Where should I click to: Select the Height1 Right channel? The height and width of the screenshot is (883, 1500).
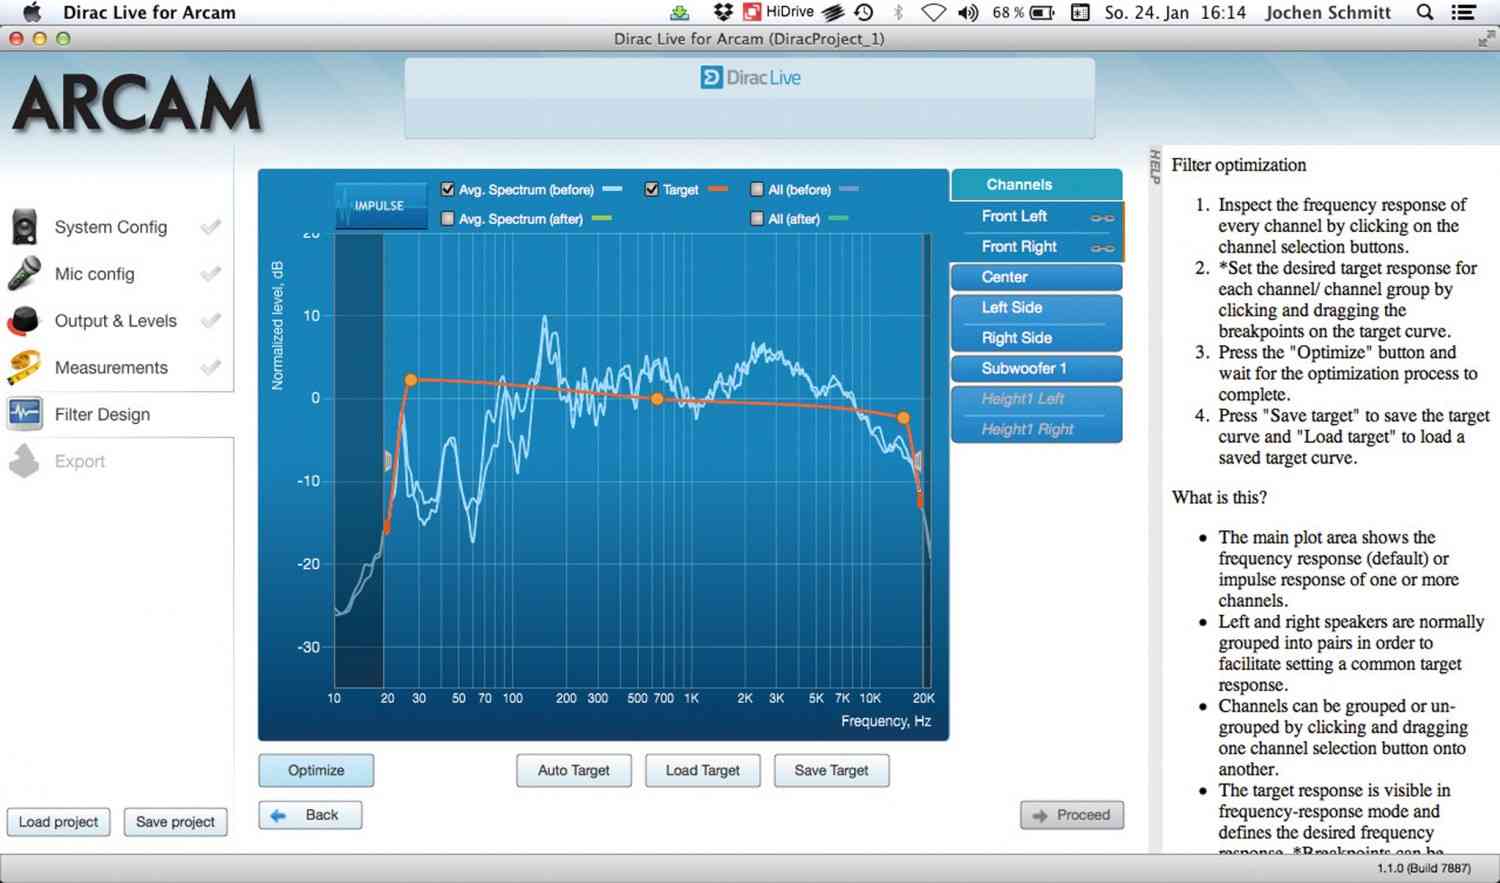pyautogui.click(x=1036, y=429)
